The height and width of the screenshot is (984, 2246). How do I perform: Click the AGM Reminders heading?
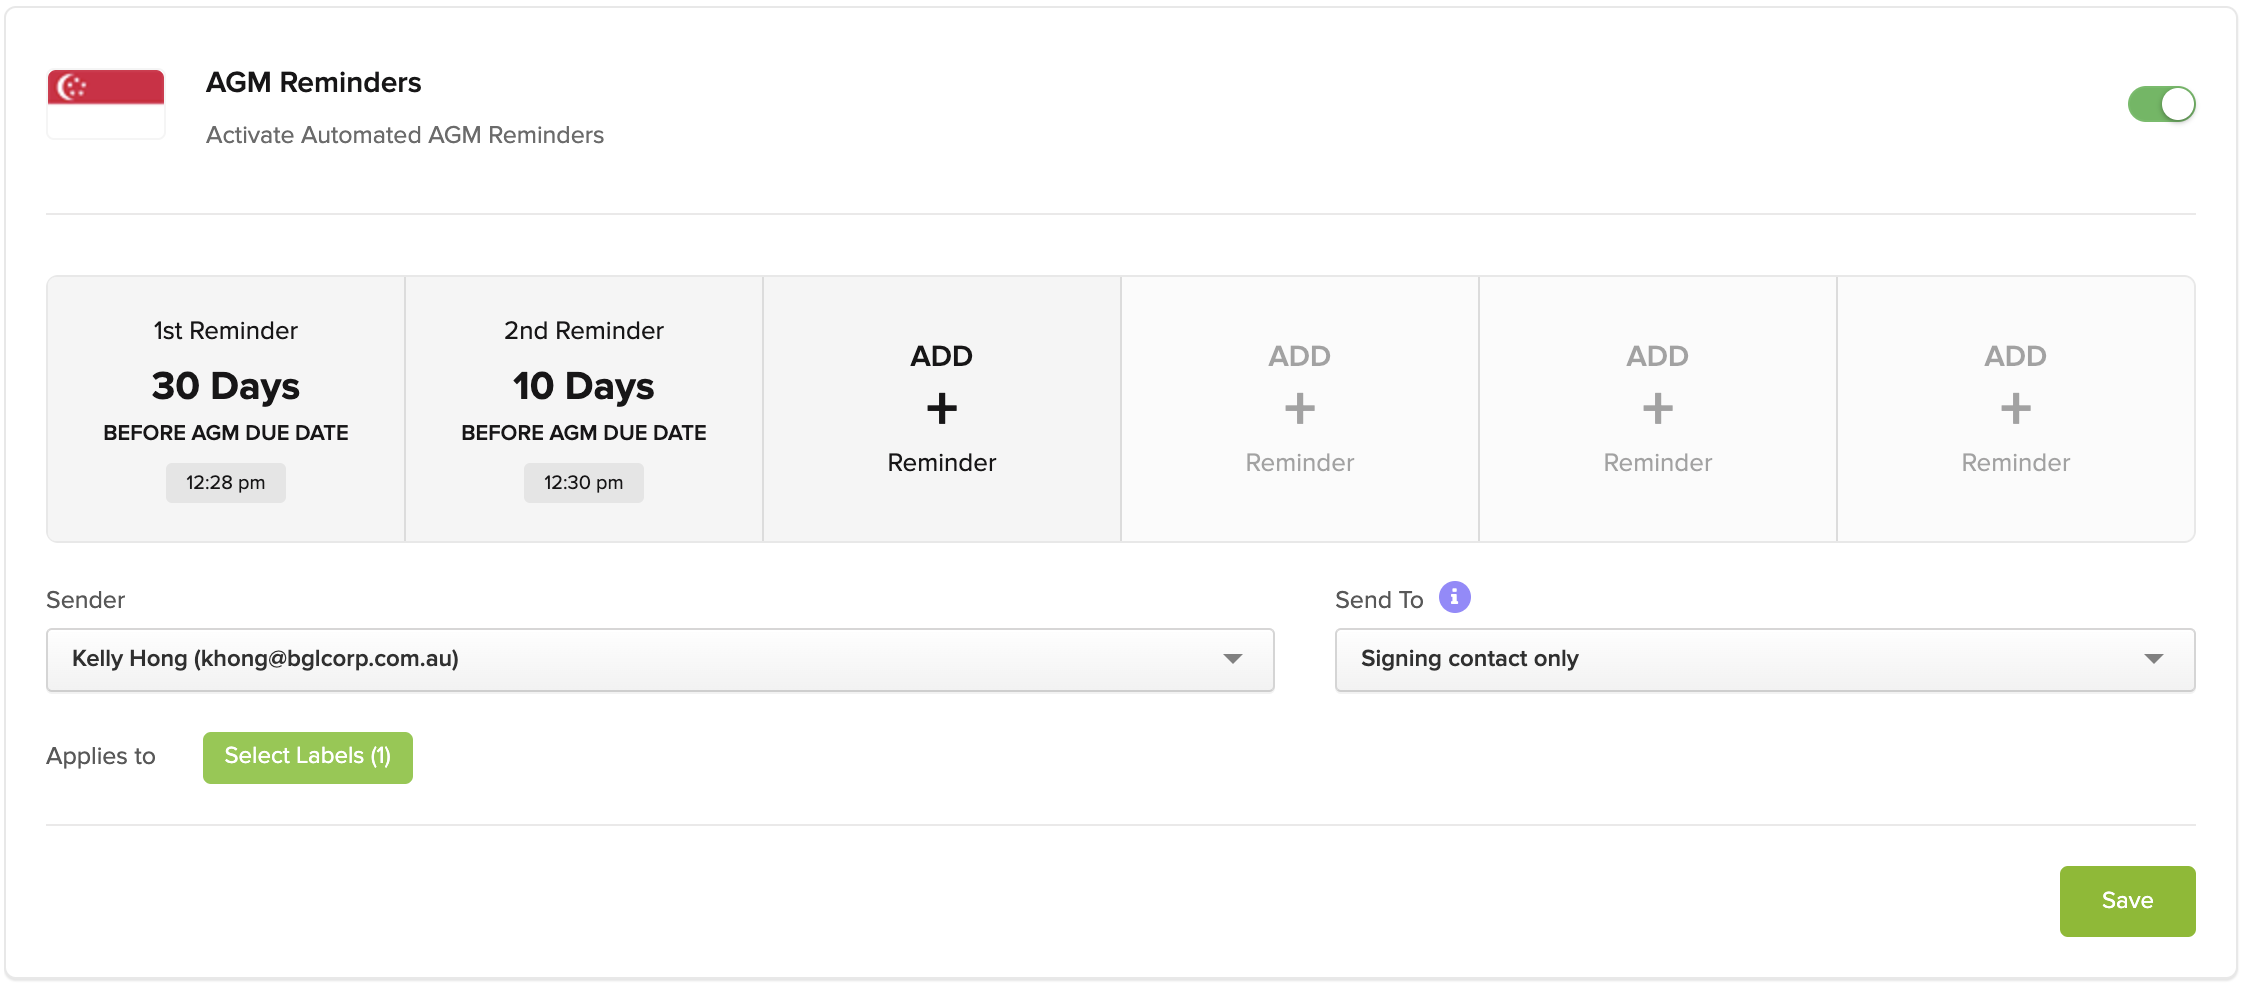tap(314, 82)
